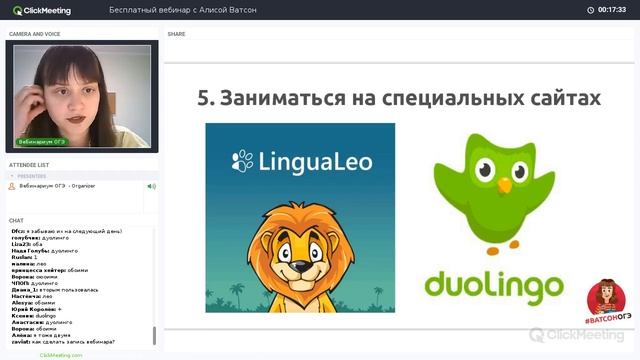This screenshot has height=360, width=640.
Task: Click the chat message from принцесса хейтер
Action: (50, 270)
